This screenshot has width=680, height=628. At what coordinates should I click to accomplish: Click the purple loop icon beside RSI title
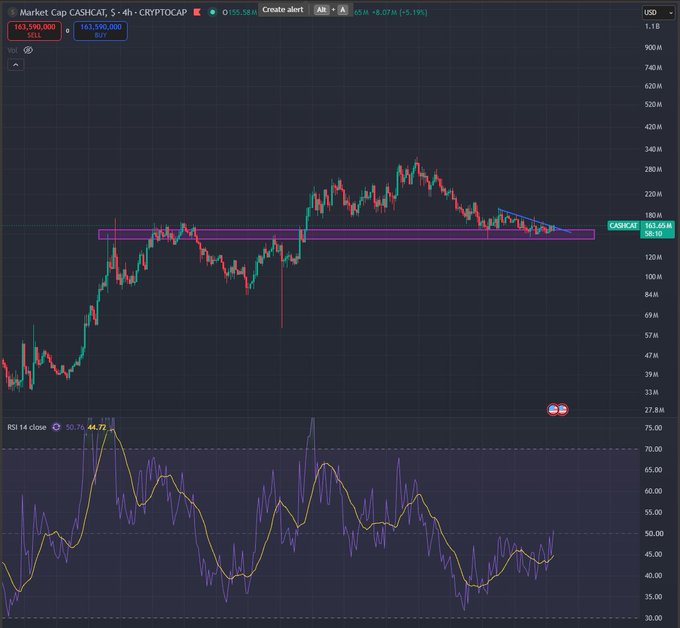point(56,427)
